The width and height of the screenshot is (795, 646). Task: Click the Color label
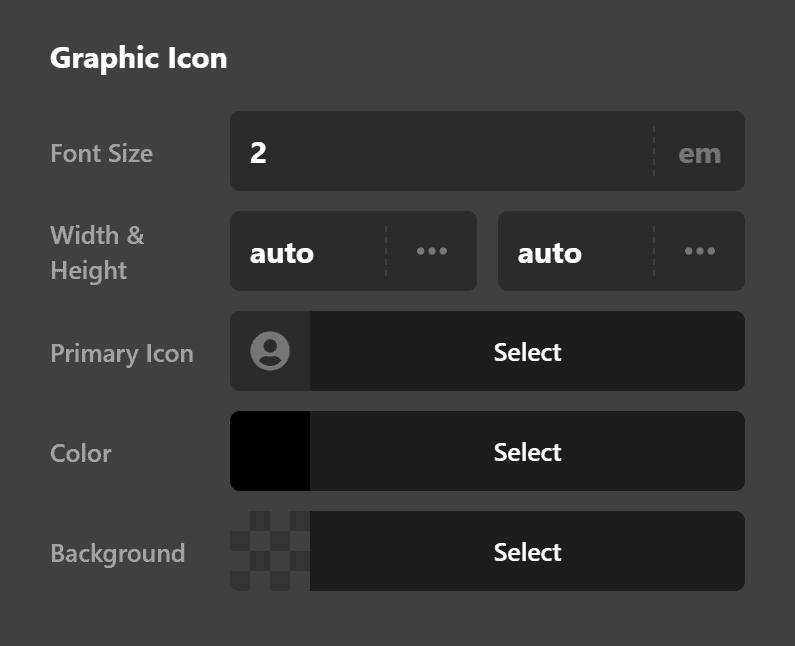coord(81,453)
